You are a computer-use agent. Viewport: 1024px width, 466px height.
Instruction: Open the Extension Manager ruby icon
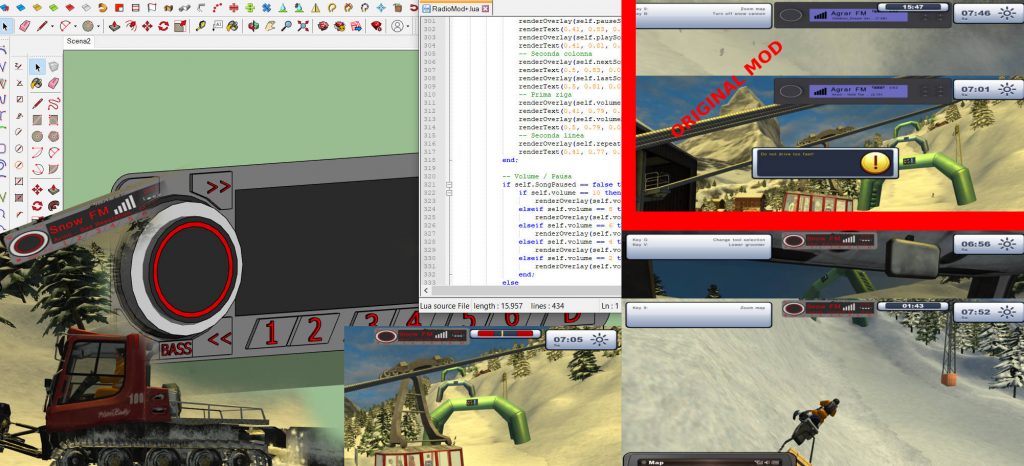pyautogui.click(x=376, y=26)
